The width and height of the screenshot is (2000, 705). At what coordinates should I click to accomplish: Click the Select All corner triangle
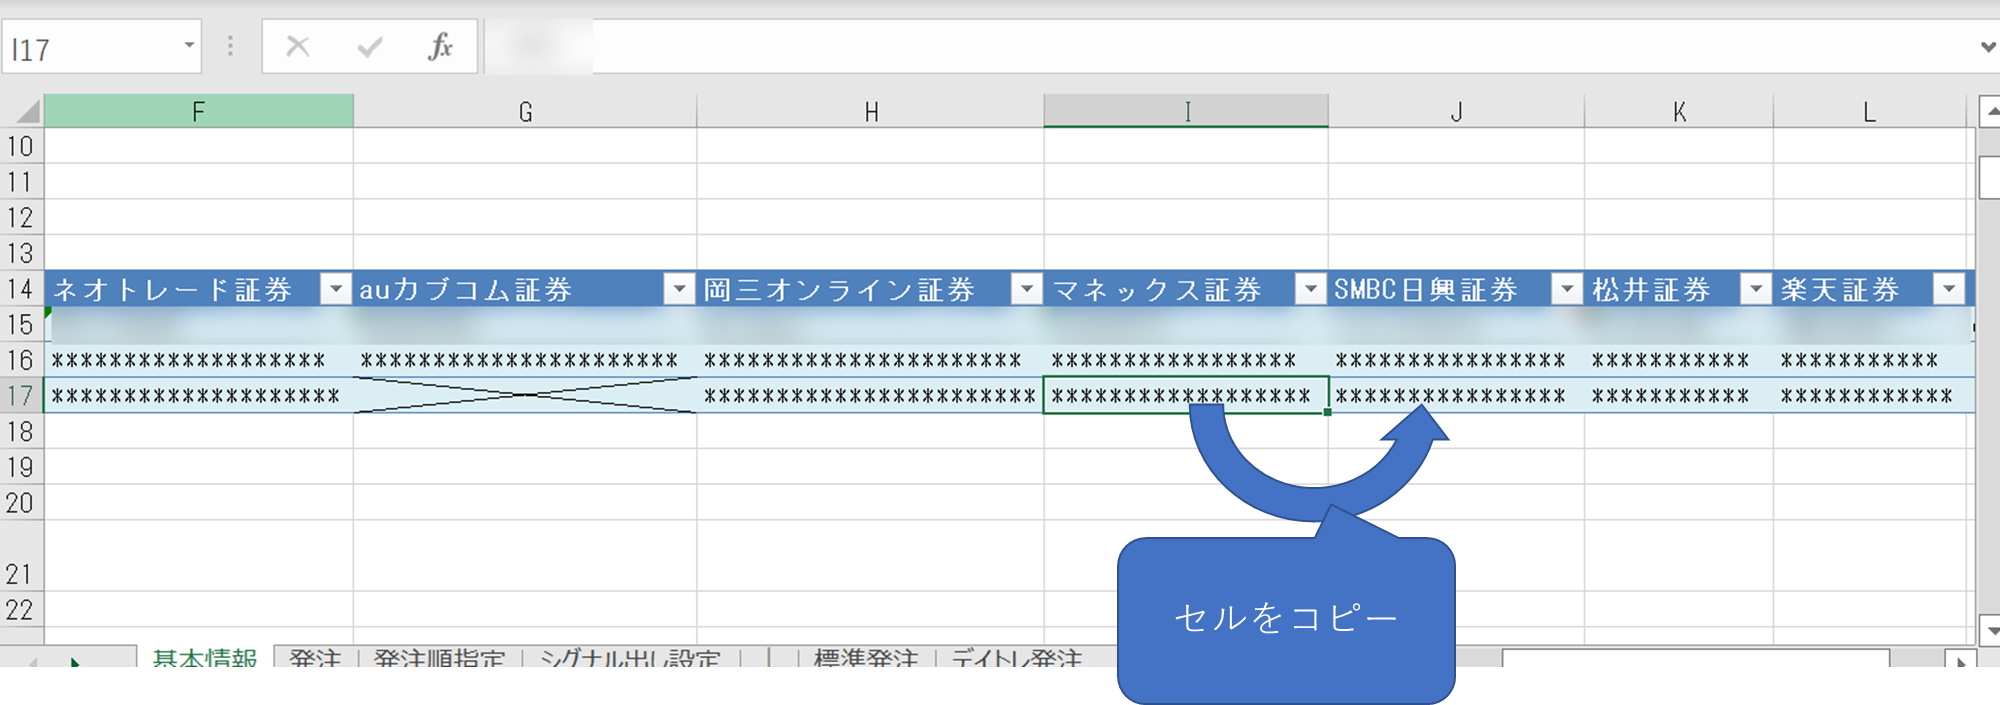(x=27, y=111)
